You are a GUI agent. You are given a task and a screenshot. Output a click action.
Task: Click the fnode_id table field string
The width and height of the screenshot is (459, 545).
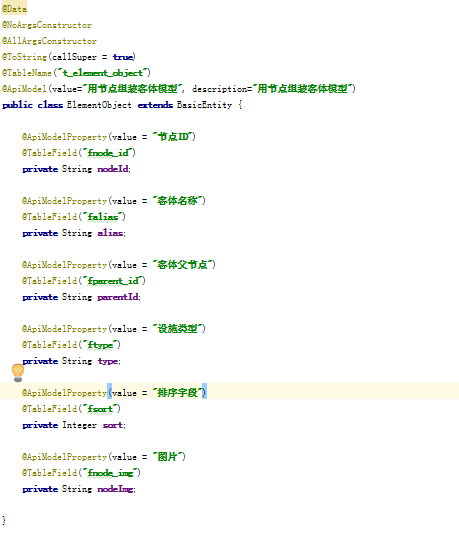pos(108,153)
